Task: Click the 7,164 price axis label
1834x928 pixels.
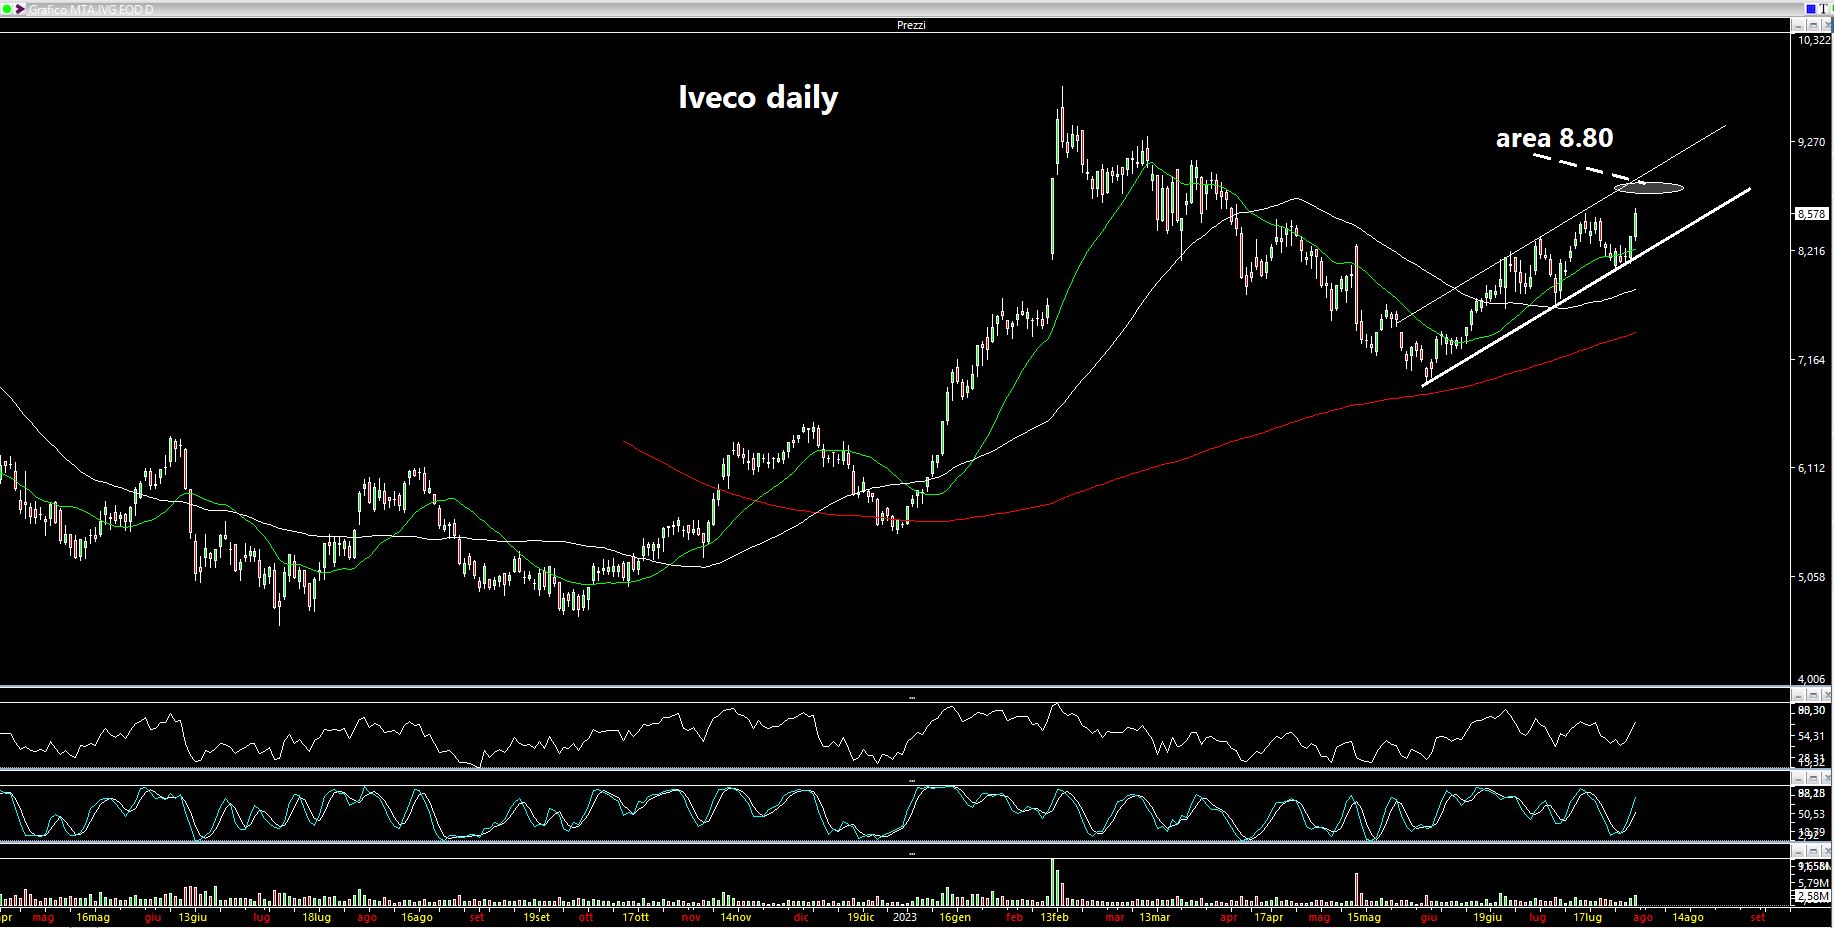Action: click(x=1811, y=360)
